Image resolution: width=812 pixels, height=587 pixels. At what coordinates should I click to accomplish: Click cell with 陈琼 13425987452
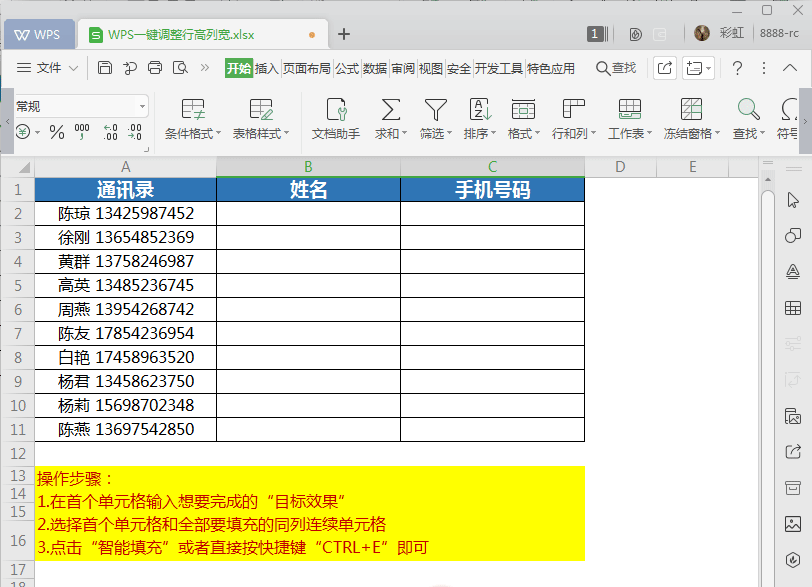click(x=126, y=213)
